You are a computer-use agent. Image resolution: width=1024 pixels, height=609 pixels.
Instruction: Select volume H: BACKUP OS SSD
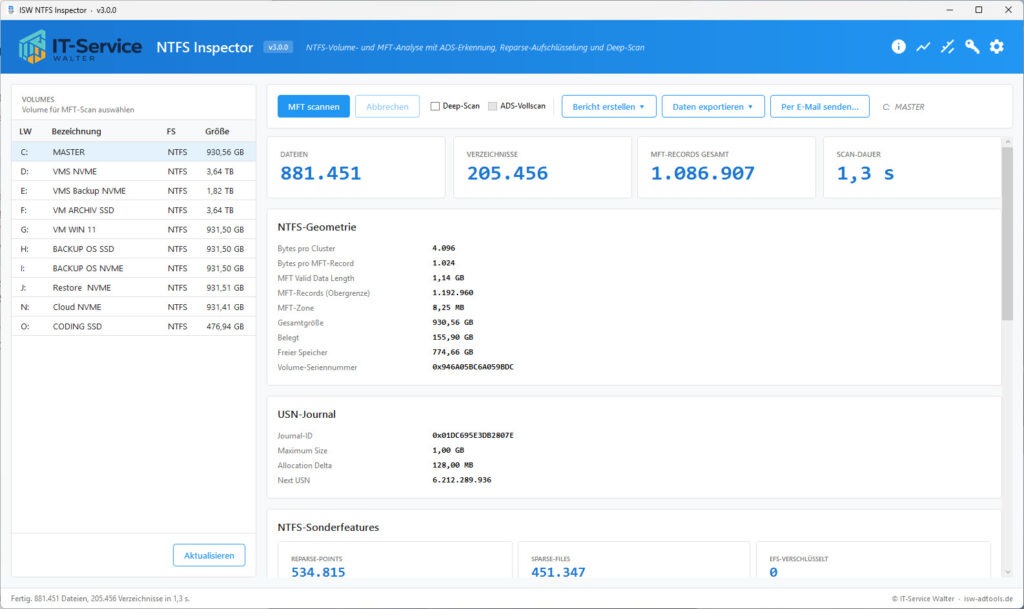[x=133, y=249]
